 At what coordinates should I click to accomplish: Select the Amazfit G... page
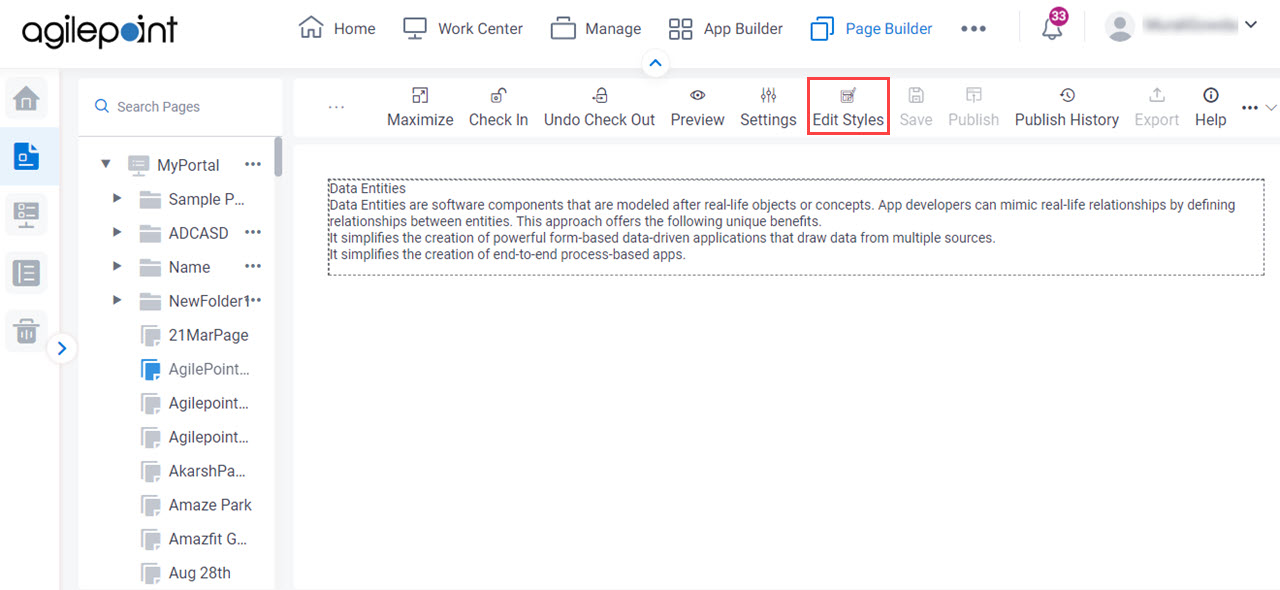[x=208, y=539]
